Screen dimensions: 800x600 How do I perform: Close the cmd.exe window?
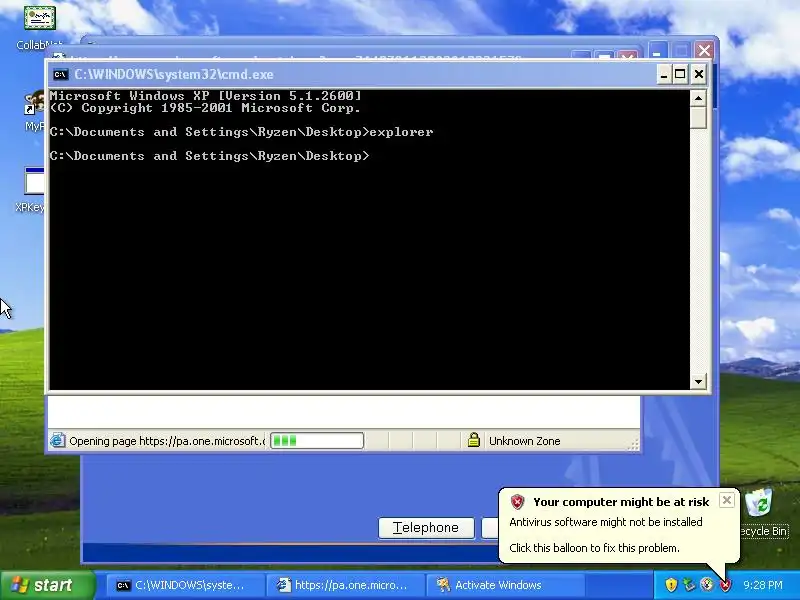698,74
